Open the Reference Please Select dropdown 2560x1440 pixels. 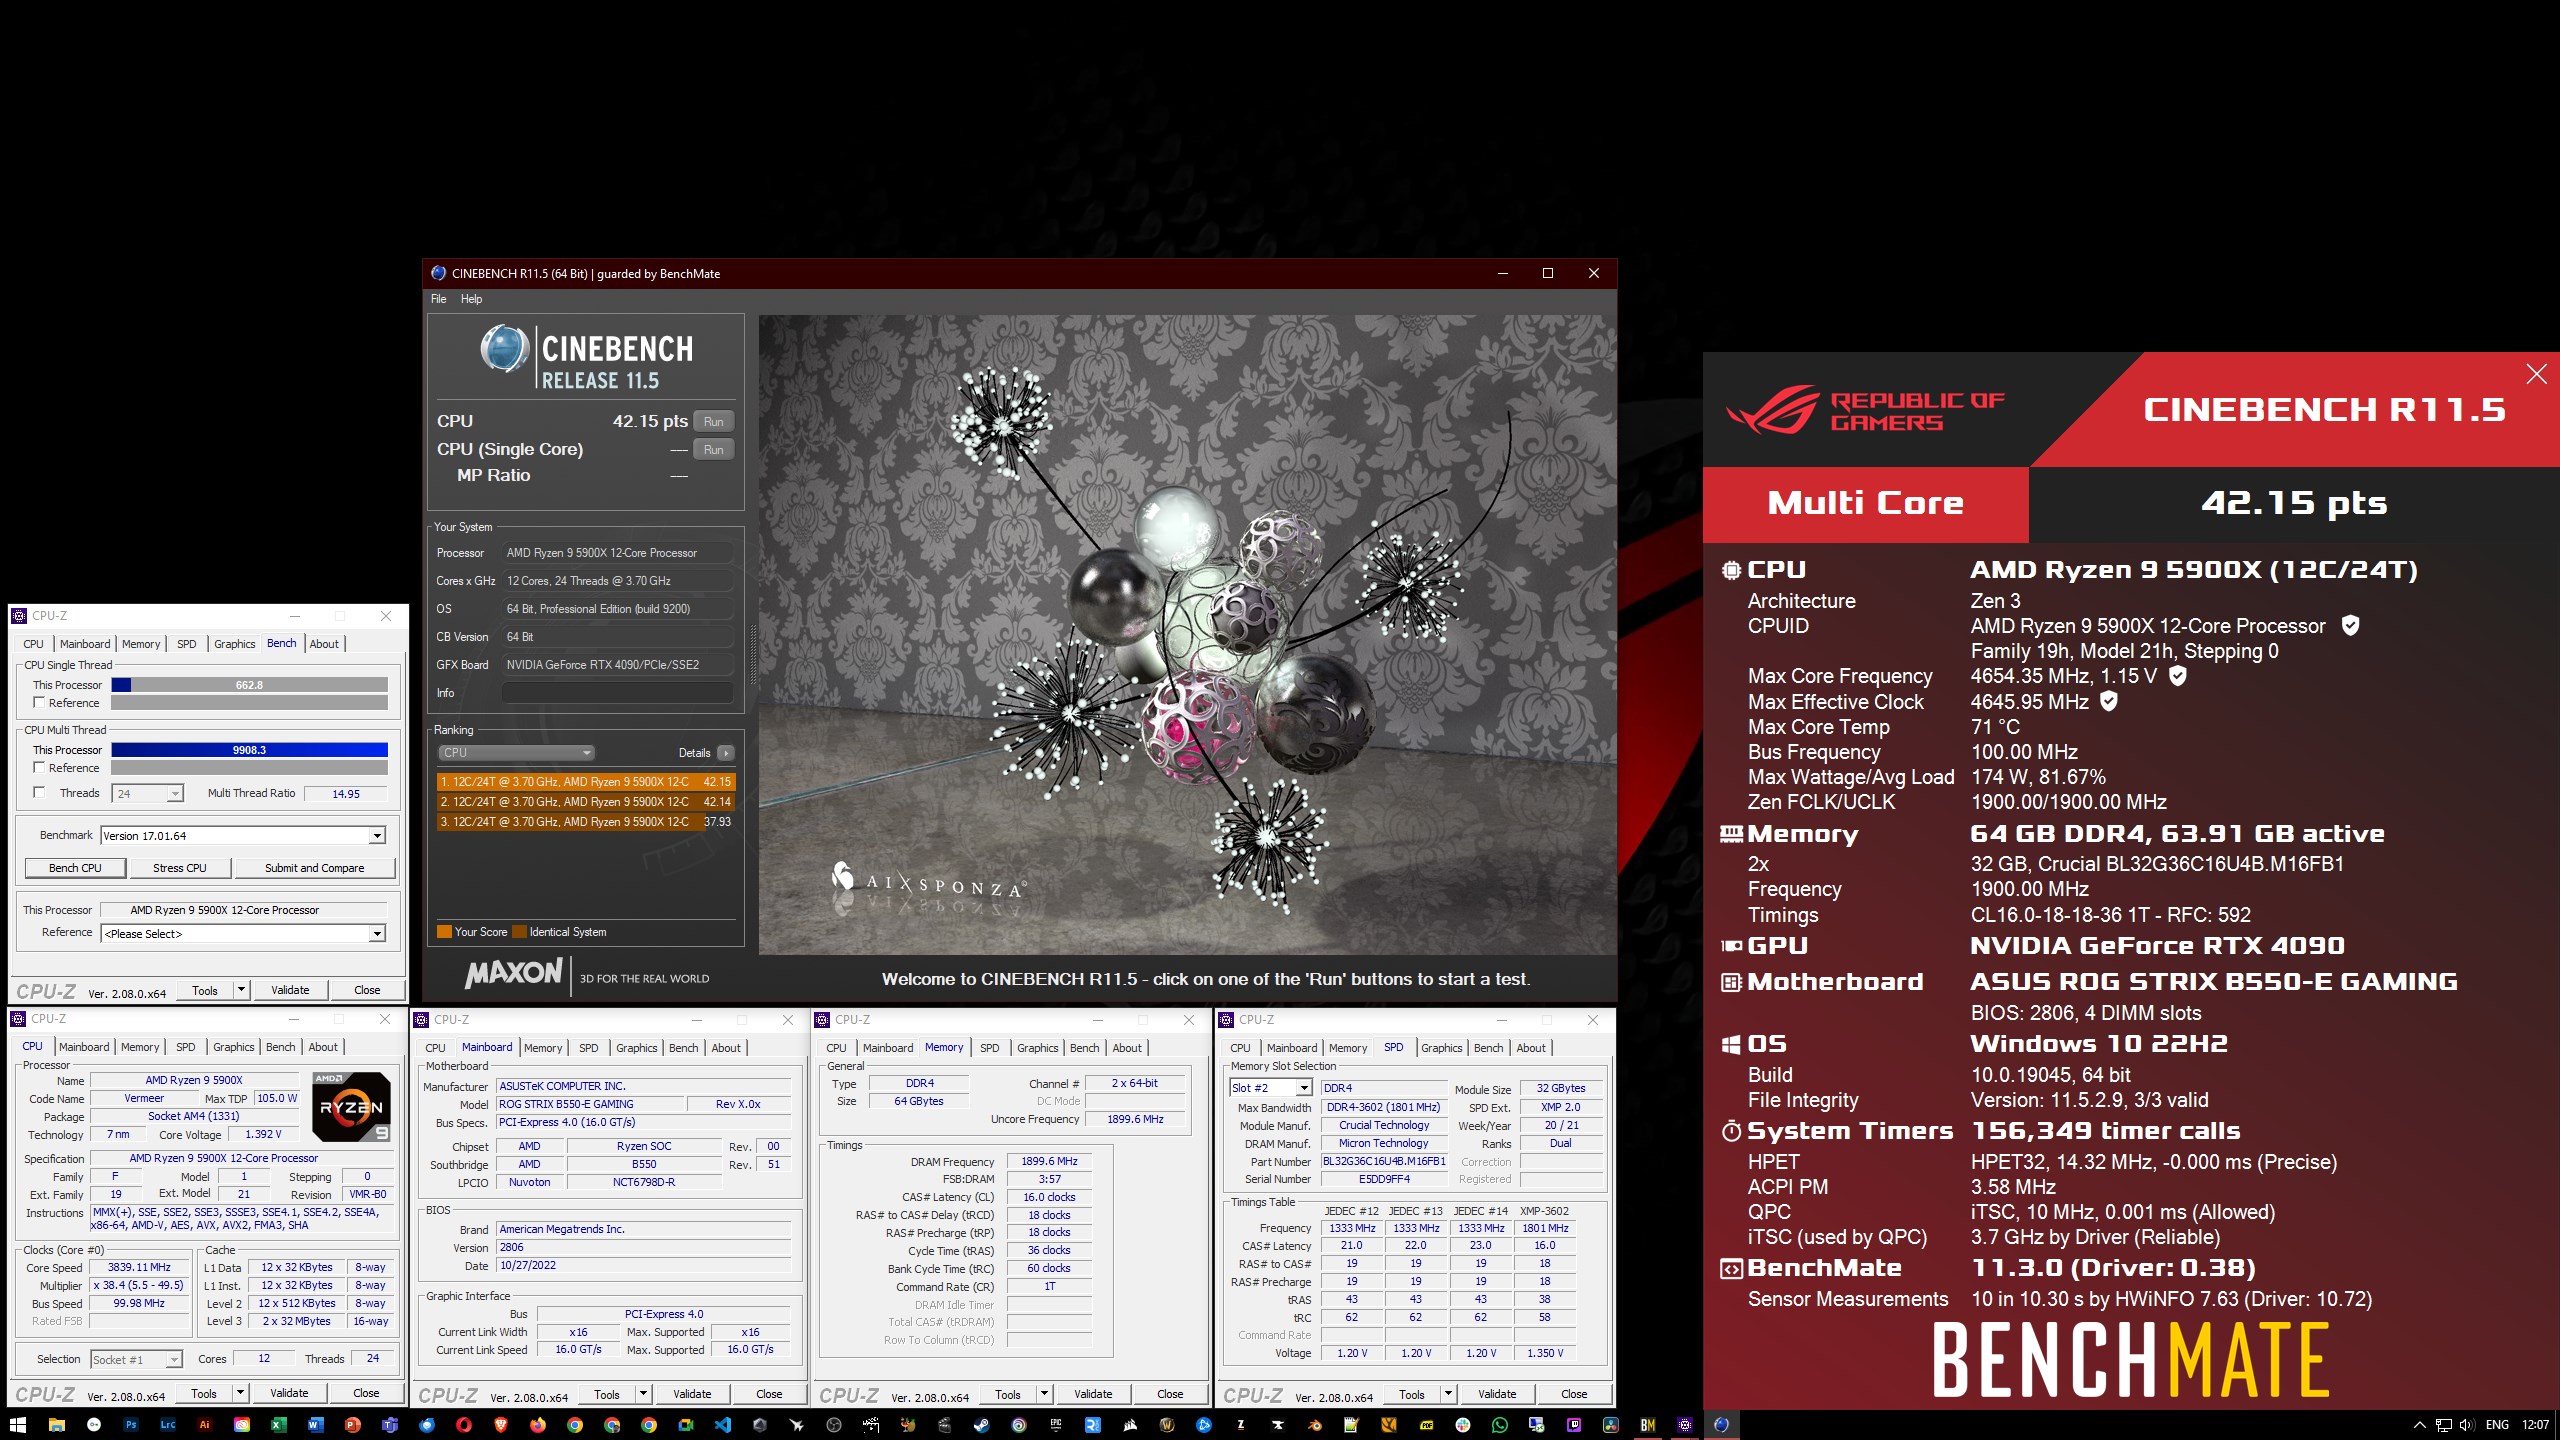click(243, 934)
